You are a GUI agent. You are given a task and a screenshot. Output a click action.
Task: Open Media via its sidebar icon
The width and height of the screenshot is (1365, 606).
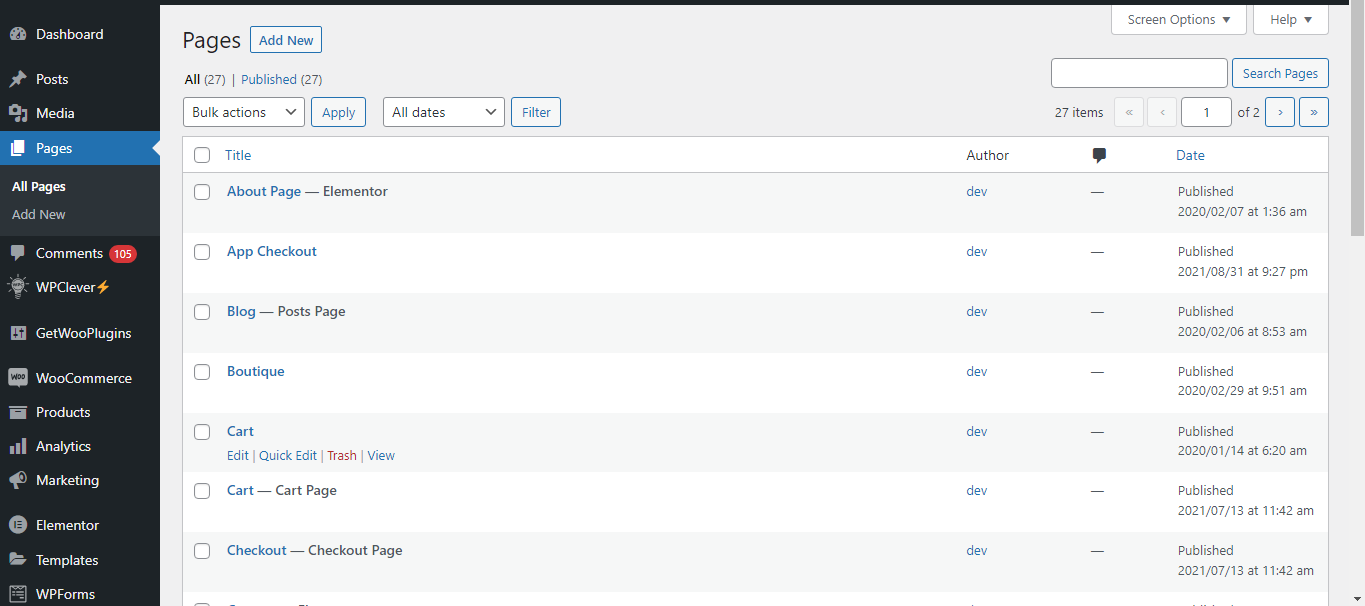coord(18,113)
